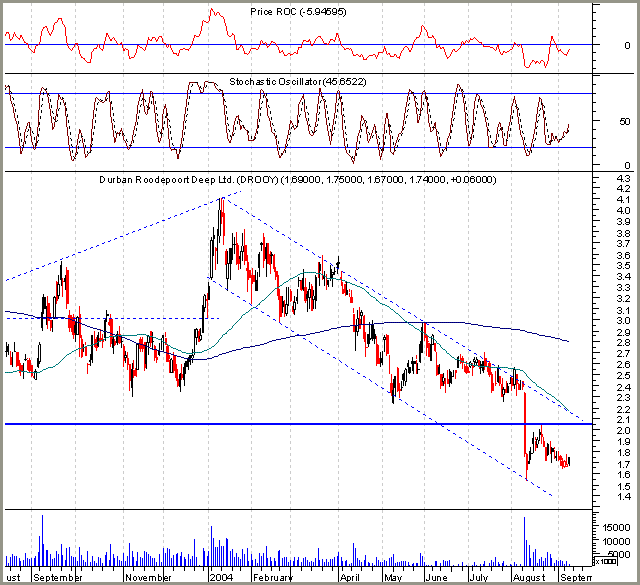The height and width of the screenshot is (585, 640).
Task: Select the April month marker
Action: (x=350, y=578)
